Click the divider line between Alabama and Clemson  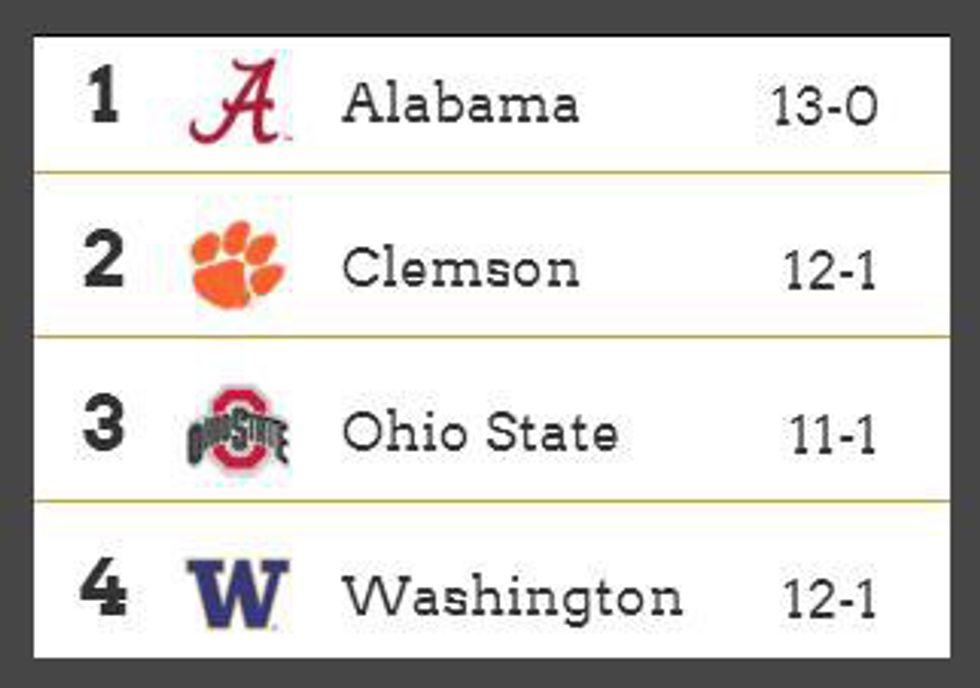click(x=490, y=173)
